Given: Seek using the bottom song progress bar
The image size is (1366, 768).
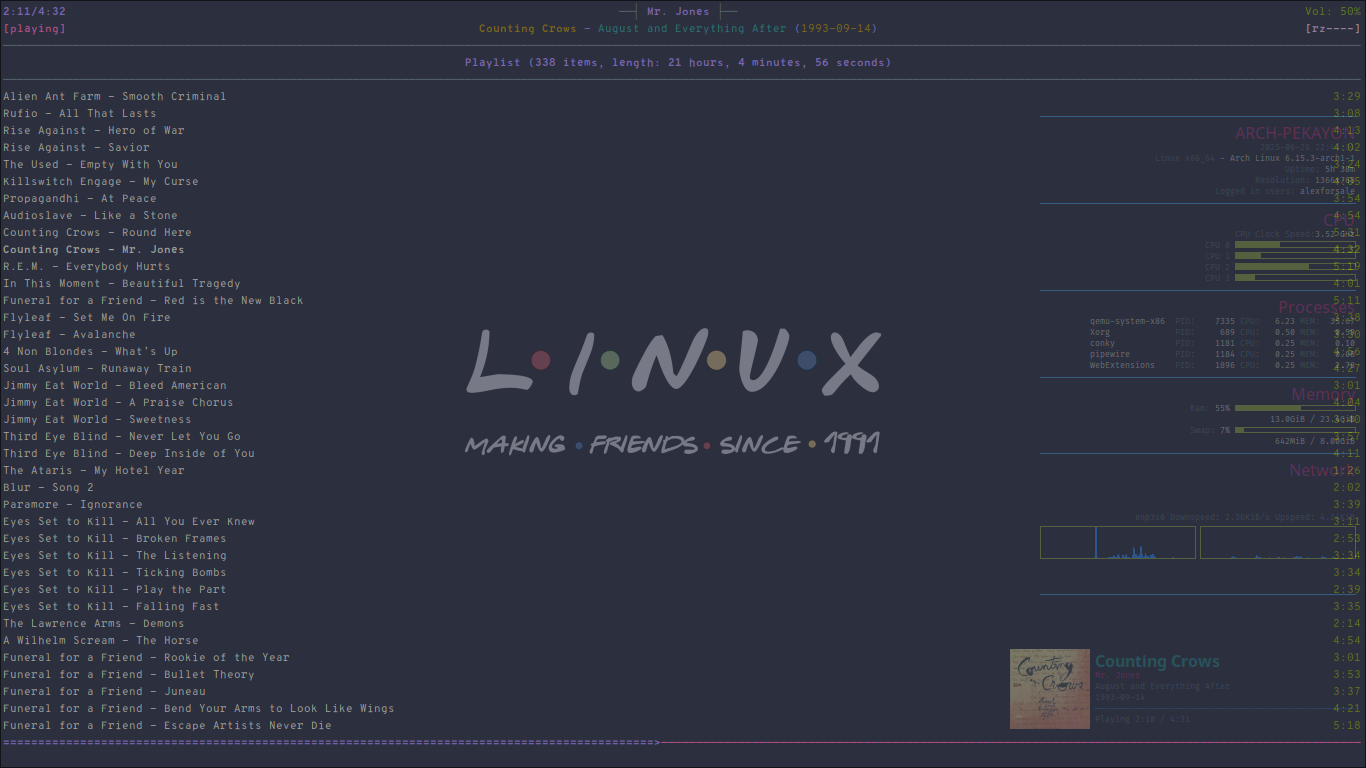Looking at the screenshot, I should tap(682, 743).
